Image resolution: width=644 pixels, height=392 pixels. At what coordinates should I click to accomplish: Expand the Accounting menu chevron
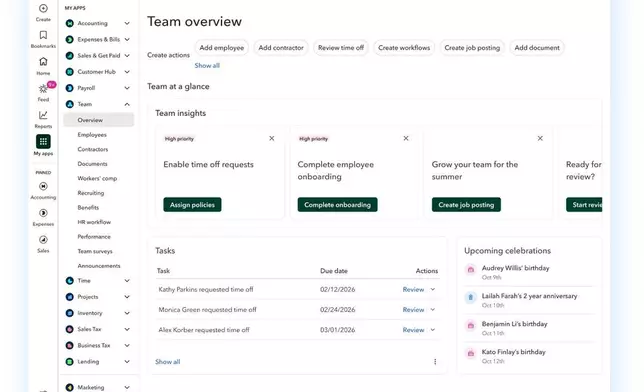click(127, 23)
